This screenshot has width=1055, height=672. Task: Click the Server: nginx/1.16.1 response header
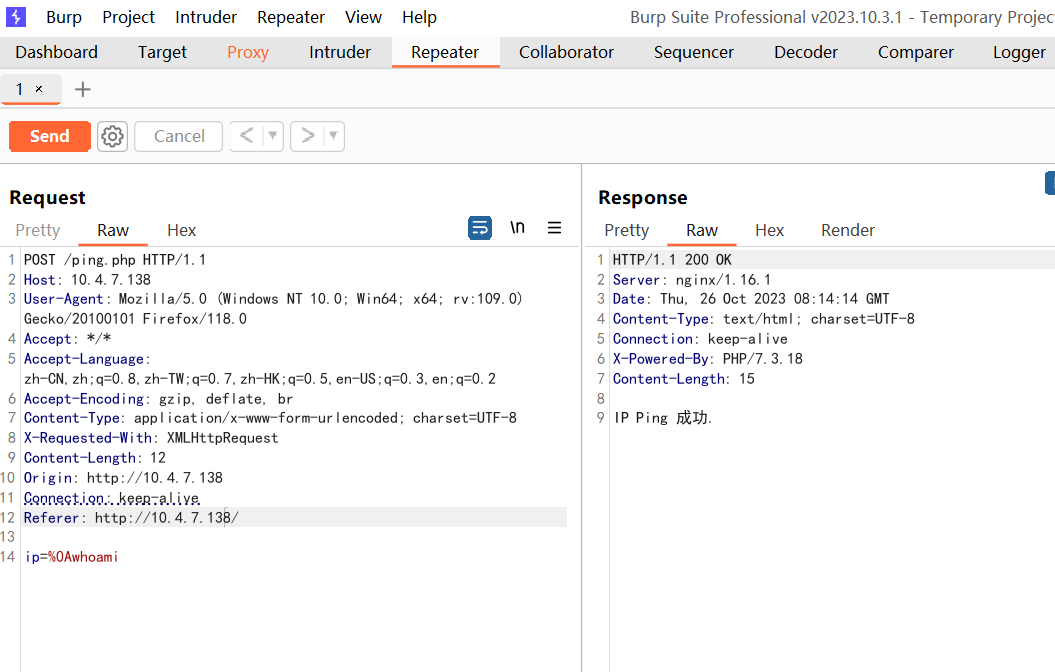pos(692,280)
